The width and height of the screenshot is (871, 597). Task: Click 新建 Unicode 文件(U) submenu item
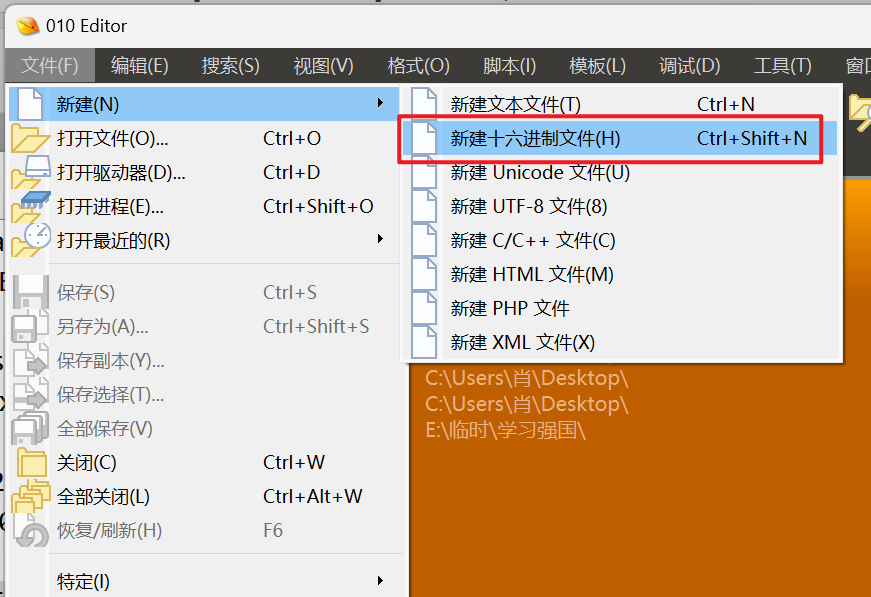point(621,172)
